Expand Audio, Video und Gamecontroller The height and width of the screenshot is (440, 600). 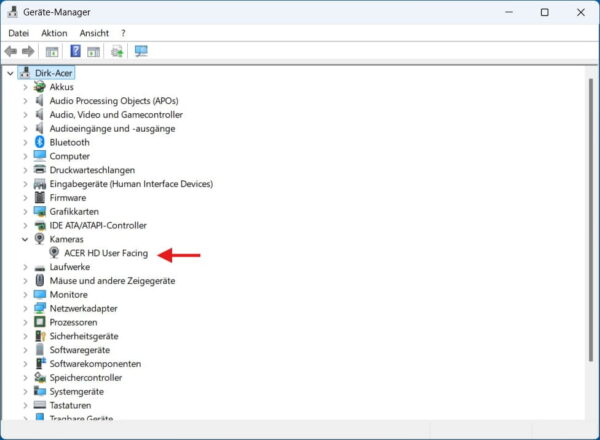coord(25,114)
